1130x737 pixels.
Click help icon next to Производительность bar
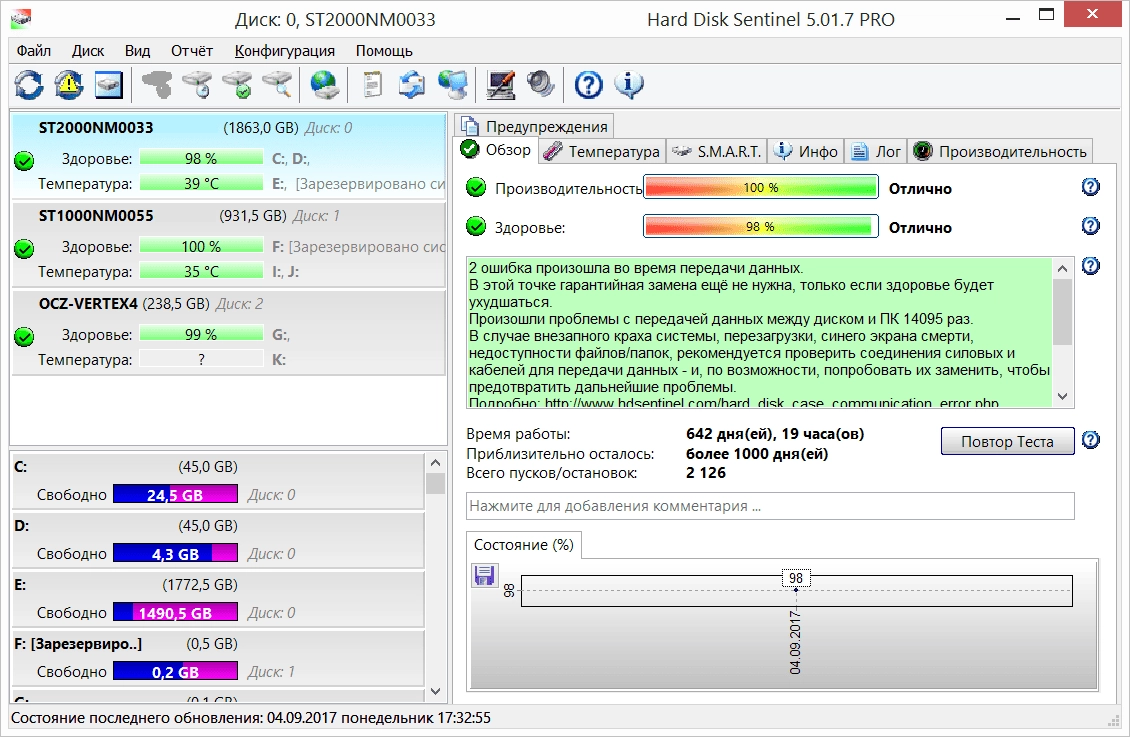tap(1091, 187)
